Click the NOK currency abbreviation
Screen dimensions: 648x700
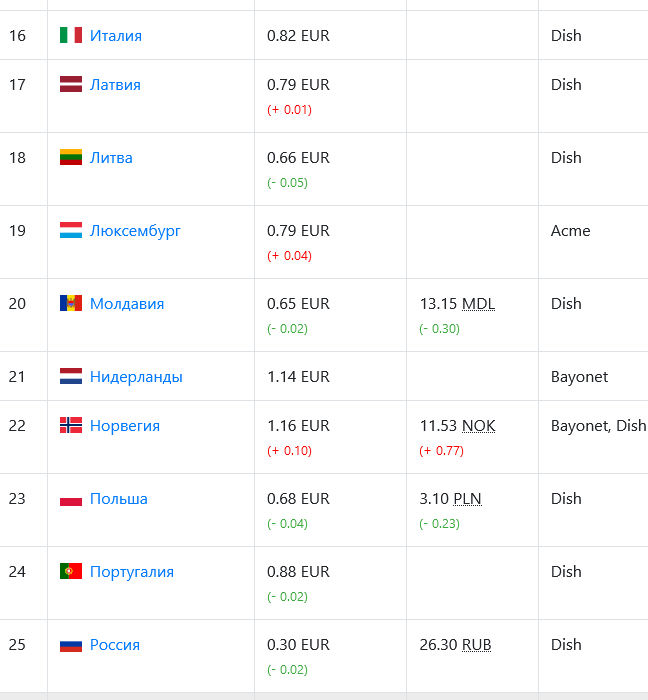click(478, 426)
